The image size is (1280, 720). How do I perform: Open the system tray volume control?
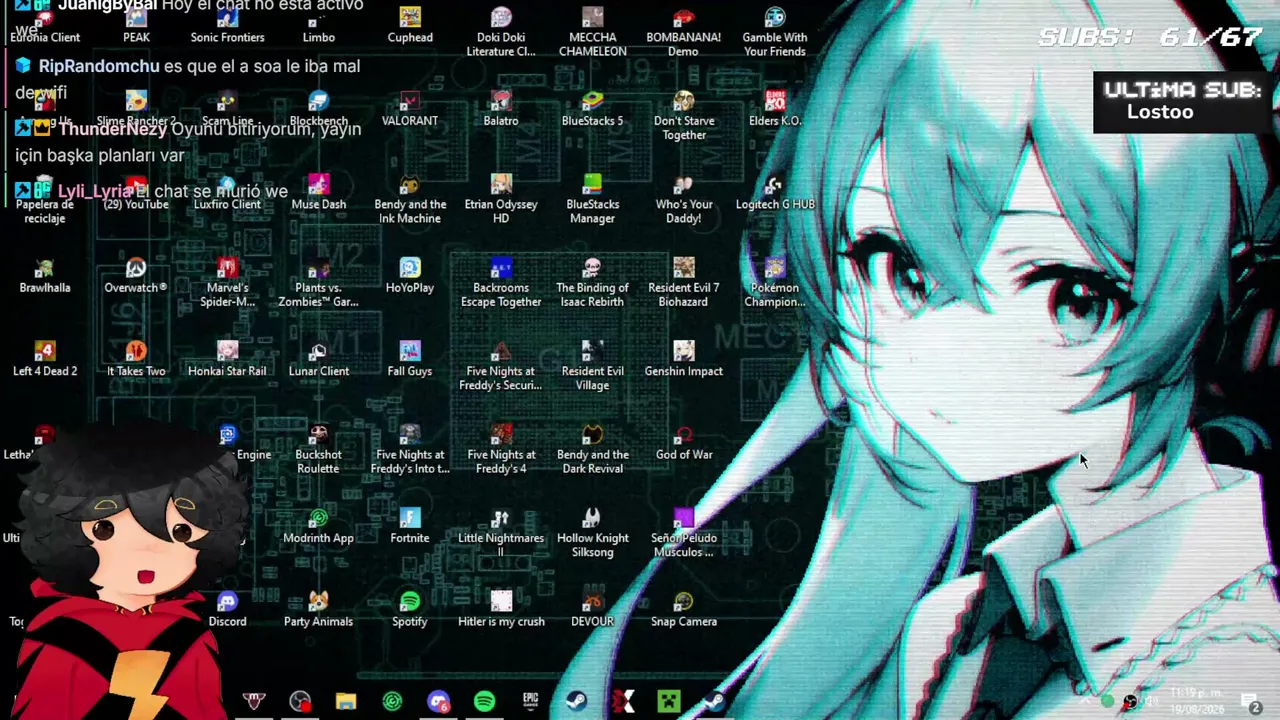click(x=1151, y=701)
